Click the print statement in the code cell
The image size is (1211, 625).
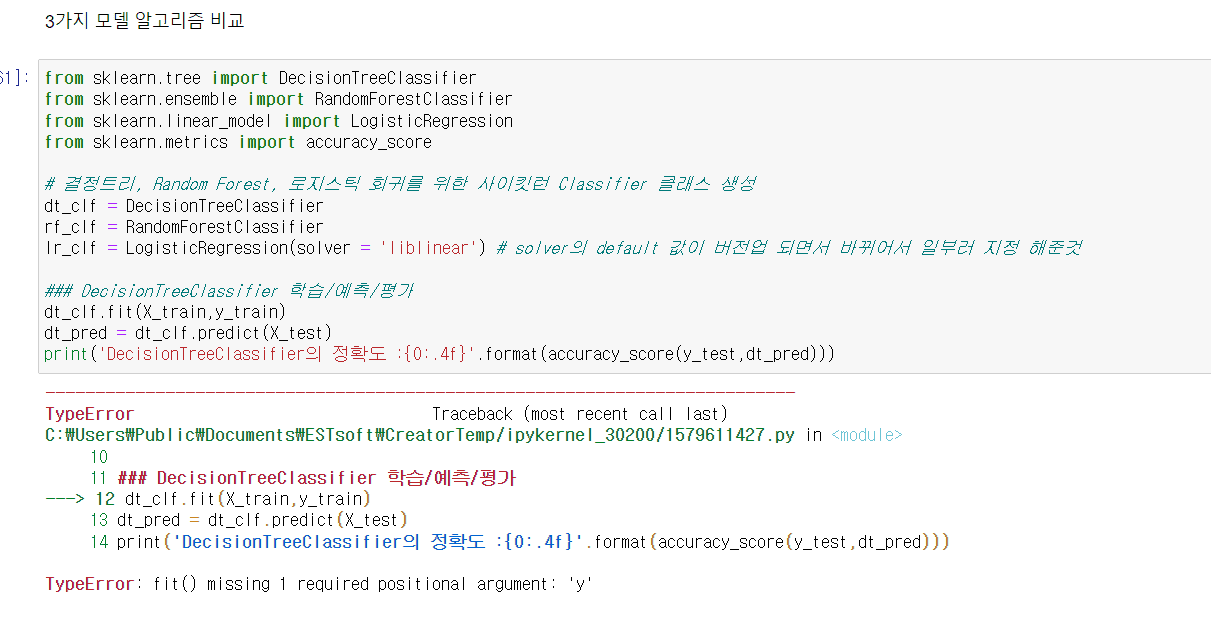click(439, 354)
